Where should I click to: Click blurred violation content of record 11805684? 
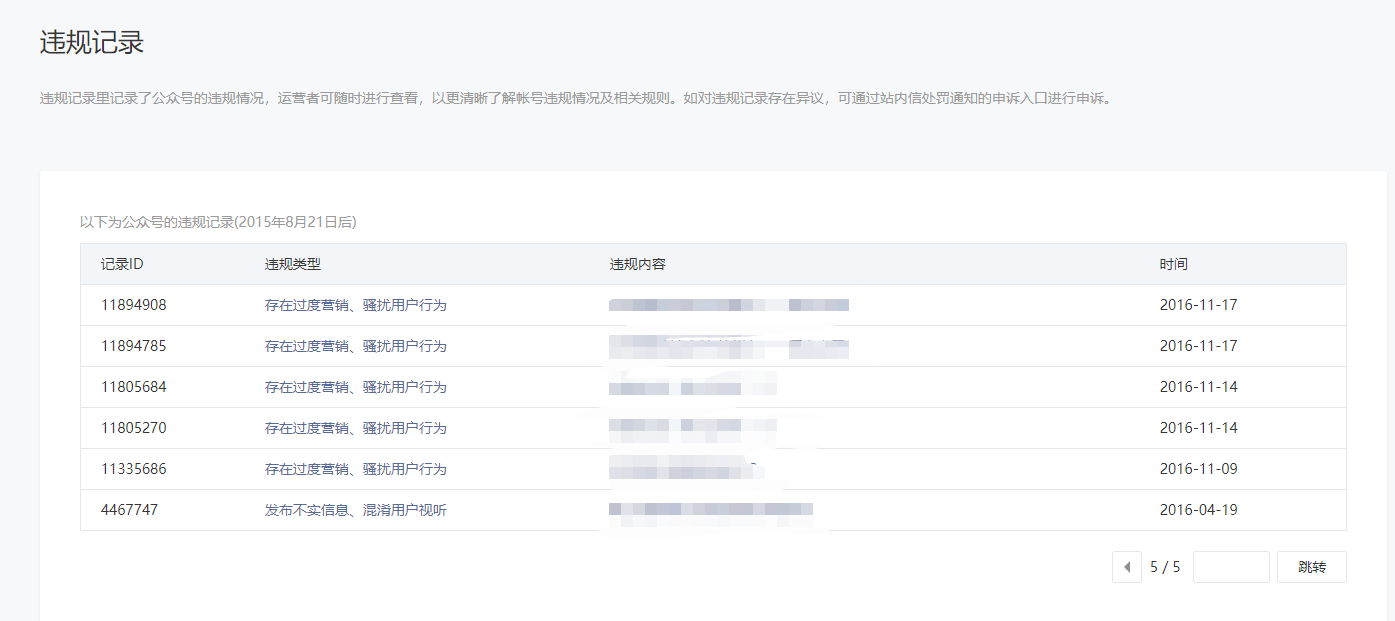click(x=690, y=387)
